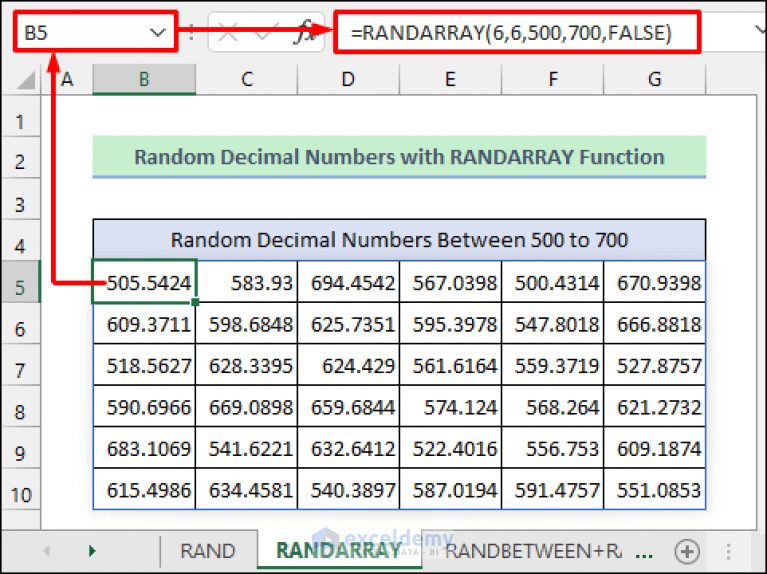This screenshot has height=574, width=767.
Task: Select cell containing 598.6848
Action: pyautogui.click(x=247, y=323)
